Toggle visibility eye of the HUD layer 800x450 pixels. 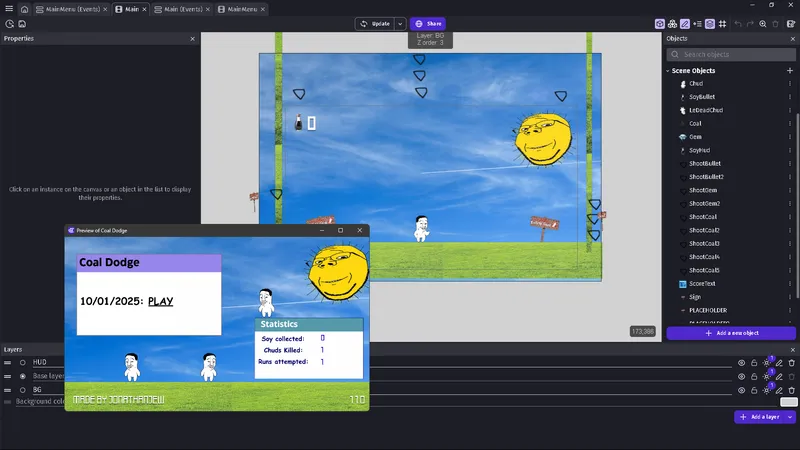741,362
